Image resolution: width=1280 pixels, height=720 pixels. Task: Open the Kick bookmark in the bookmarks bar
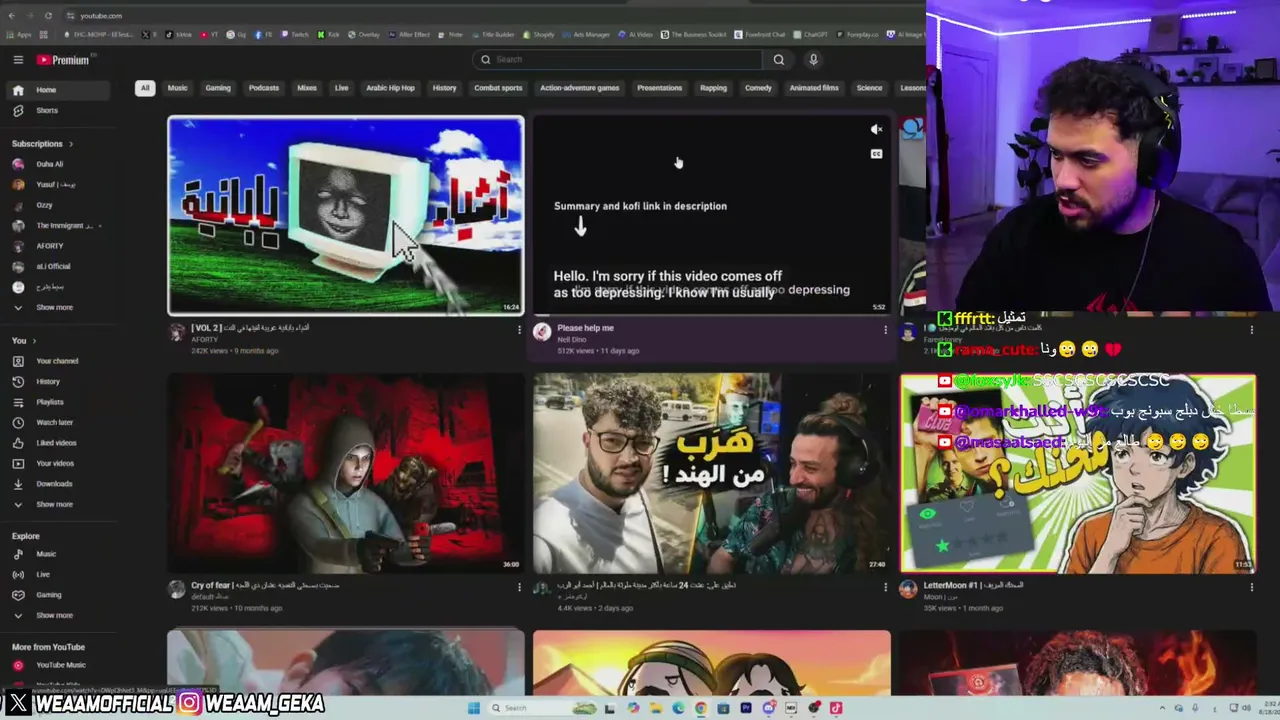tap(329, 35)
